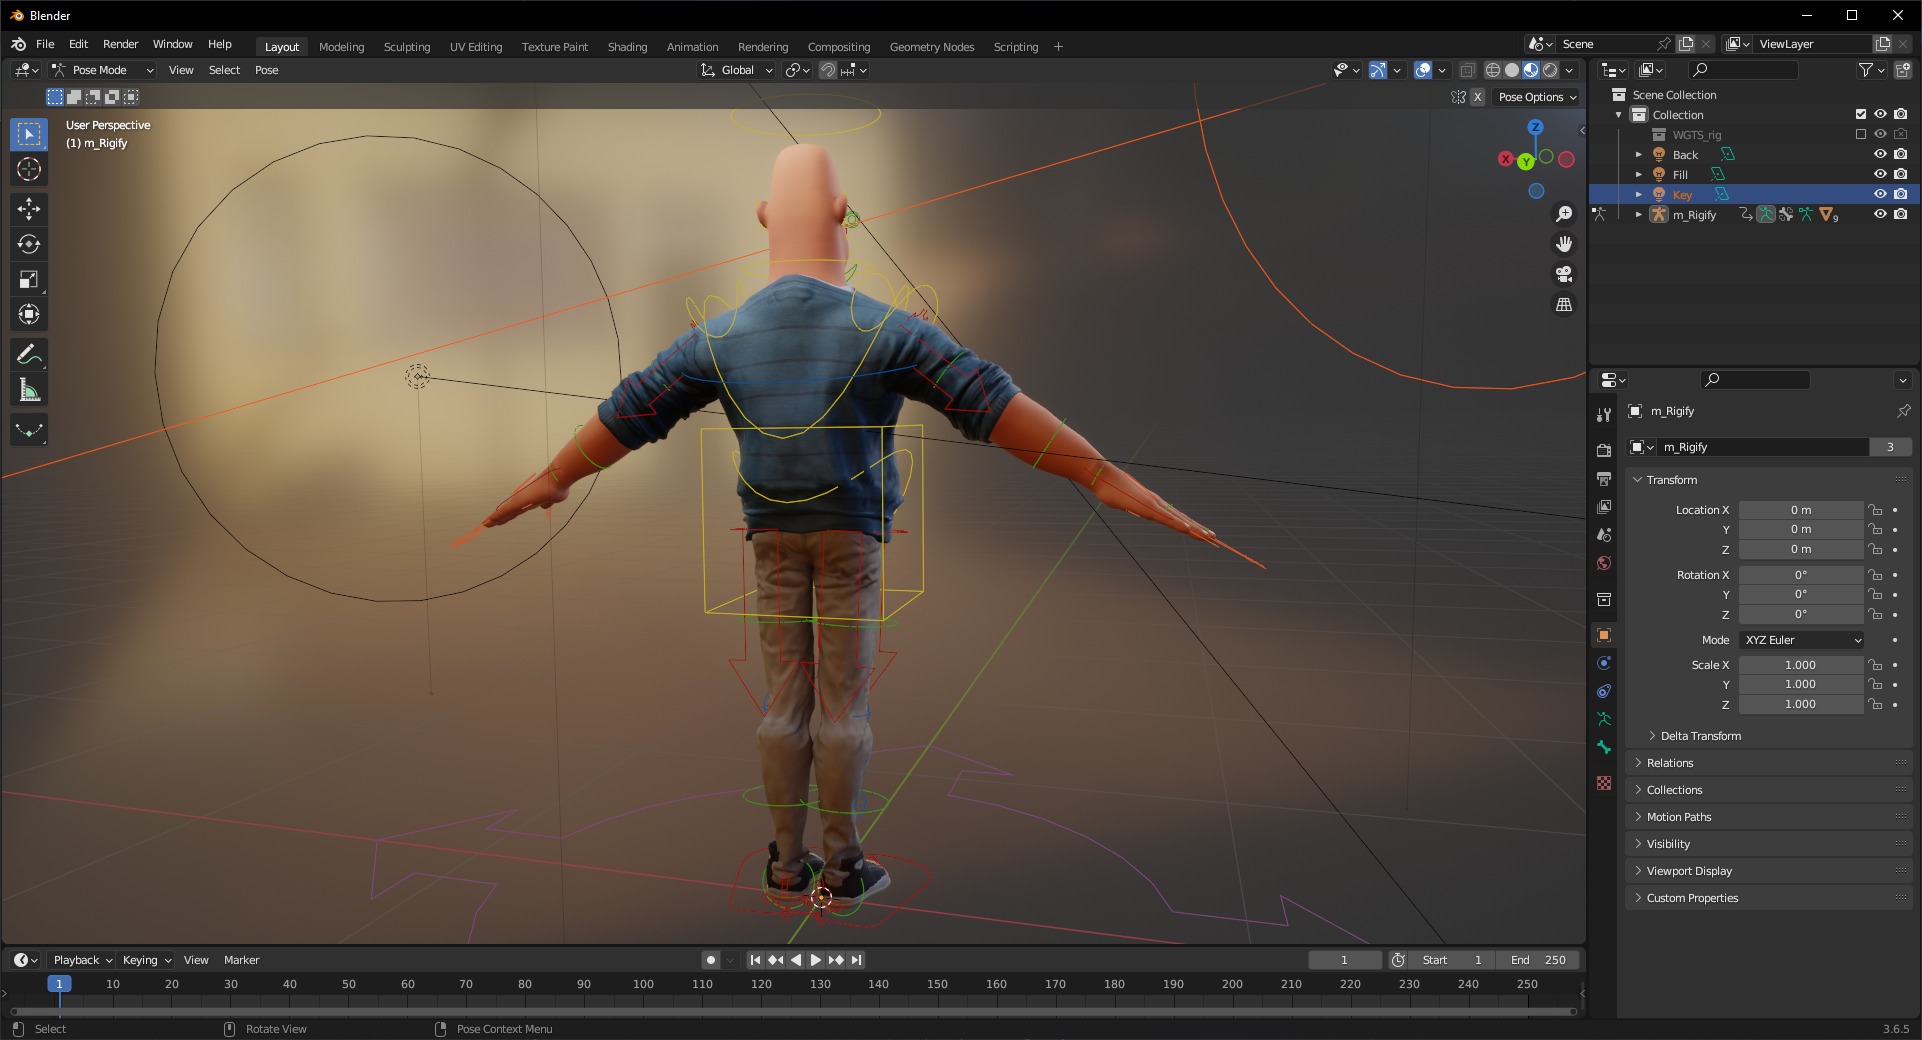Expand the m_Rigify outliner tree item
This screenshot has width=1922, height=1040.
pyautogui.click(x=1638, y=215)
